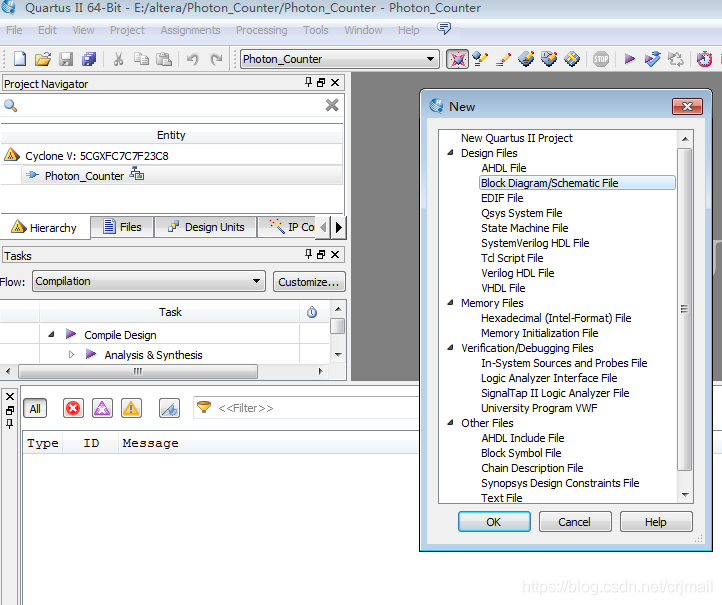Screen dimensions: 722x605
Task: Click Help in the New dialog
Action: 656,522
